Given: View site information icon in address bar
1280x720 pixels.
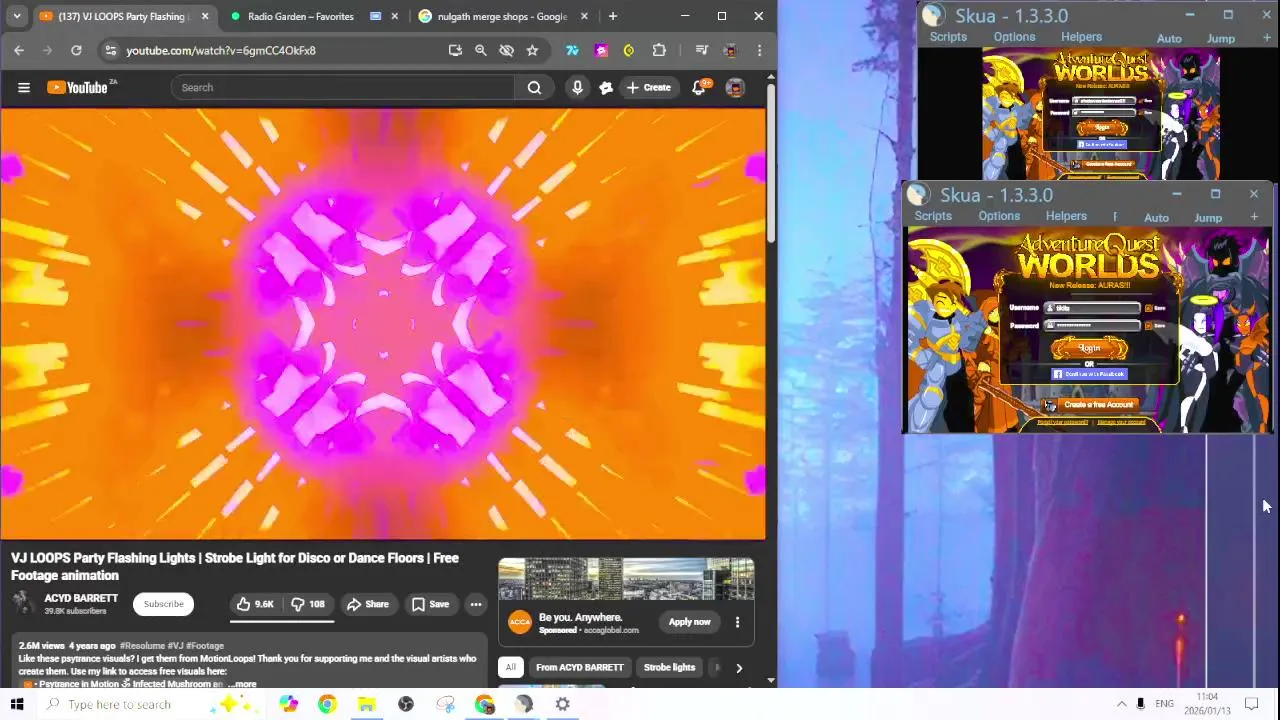Looking at the screenshot, I should point(110,50).
